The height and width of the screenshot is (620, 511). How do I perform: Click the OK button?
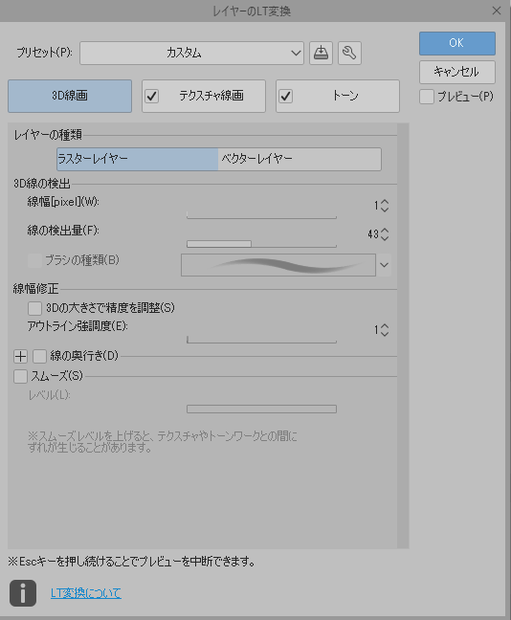[457, 43]
